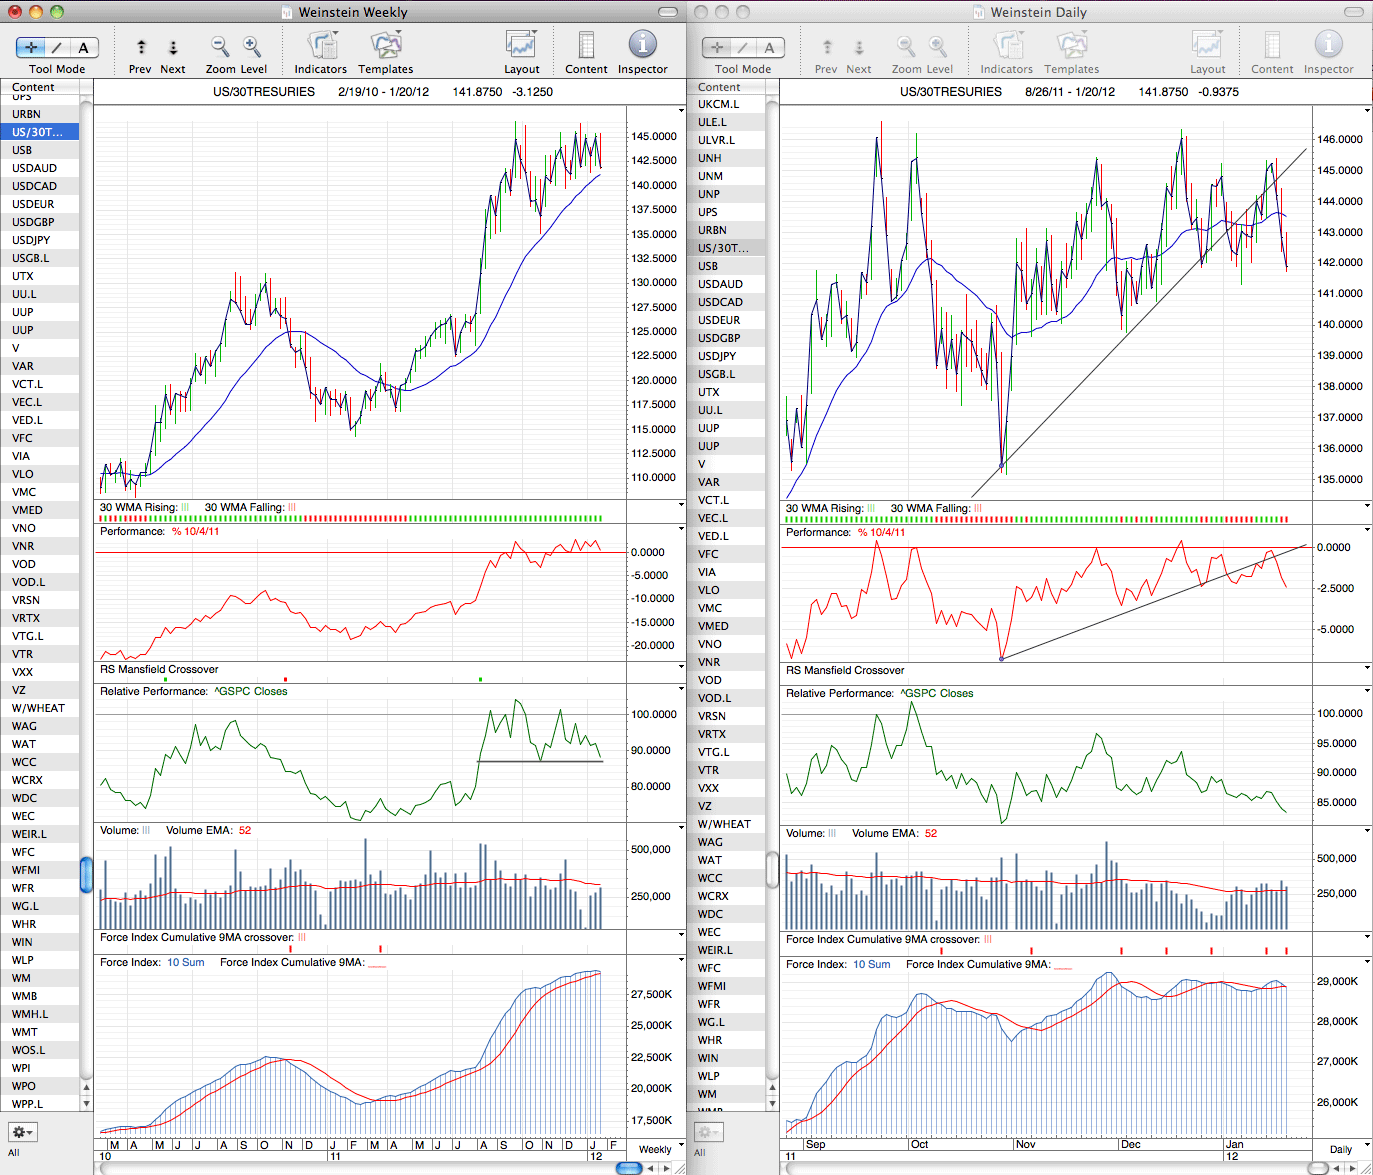
Task: Select W/WHEAT in the left watchlist
Action: (40, 708)
